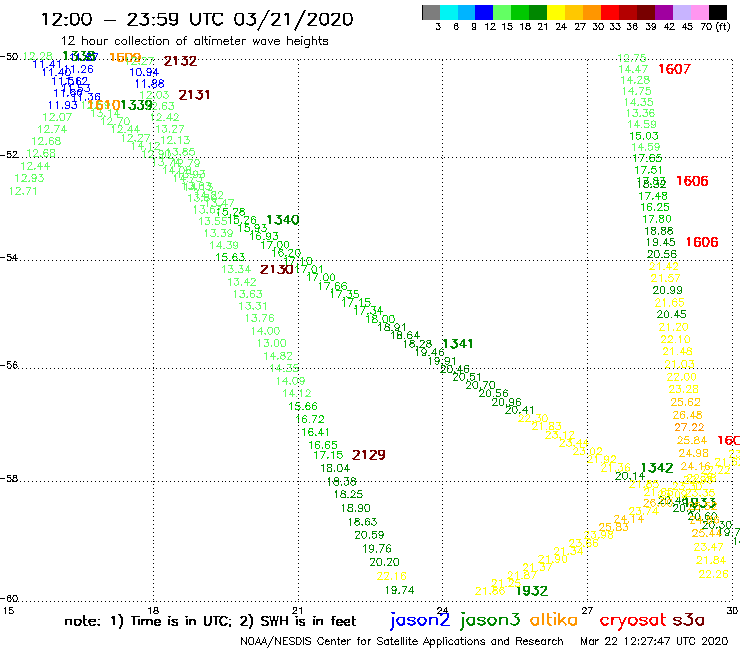Viewport: 740px width, 650px height.
Task: Click wave height value 19.74
Action: [x=399, y=590]
